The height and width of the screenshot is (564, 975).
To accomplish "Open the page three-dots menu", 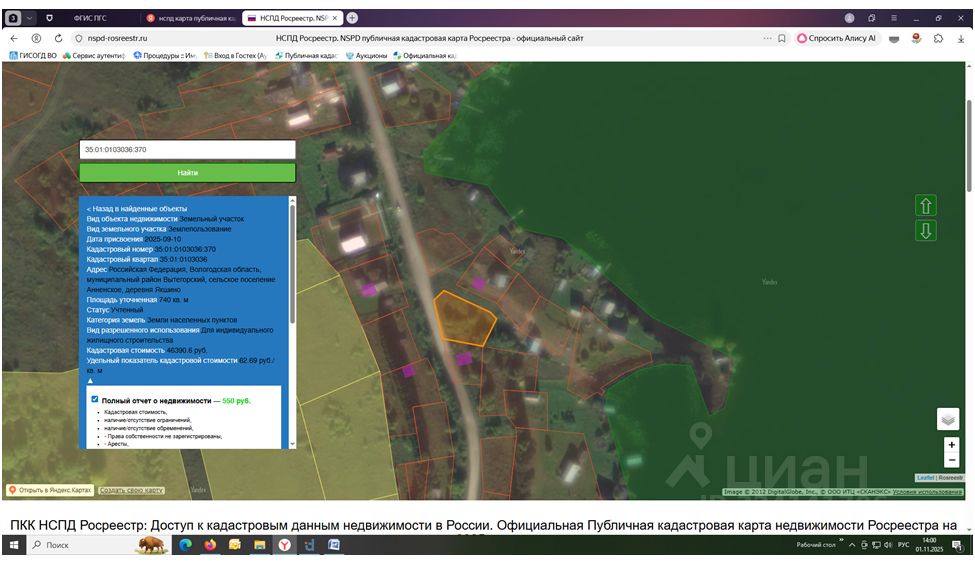I will tap(767, 39).
